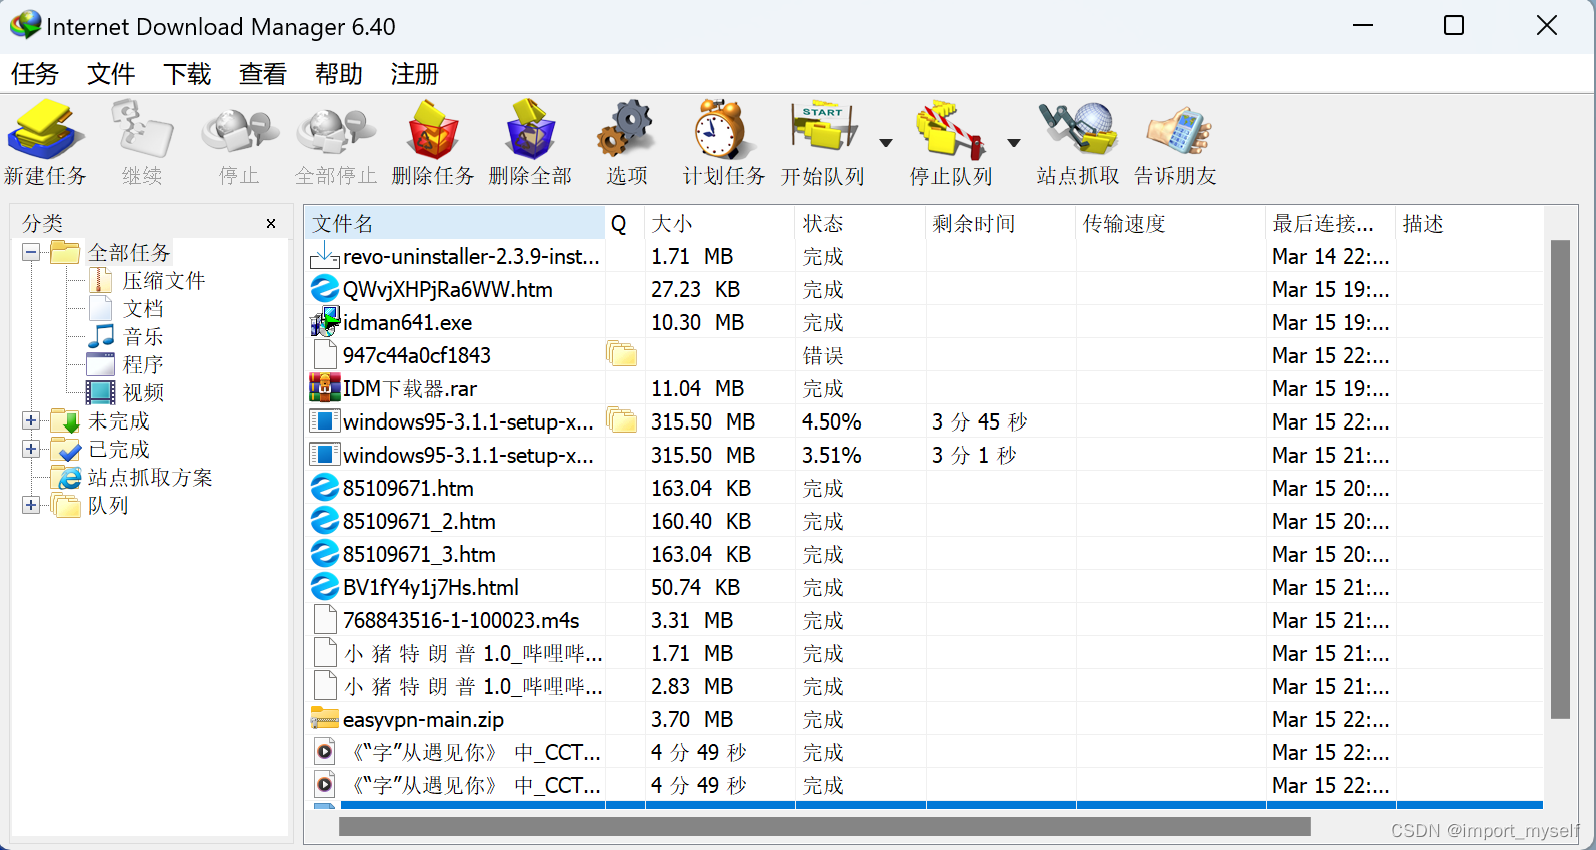Open 计划任务 (scheduler) clock icon
Viewport: 1596px width, 850px height.
pyautogui.click(x=722, y=130)
